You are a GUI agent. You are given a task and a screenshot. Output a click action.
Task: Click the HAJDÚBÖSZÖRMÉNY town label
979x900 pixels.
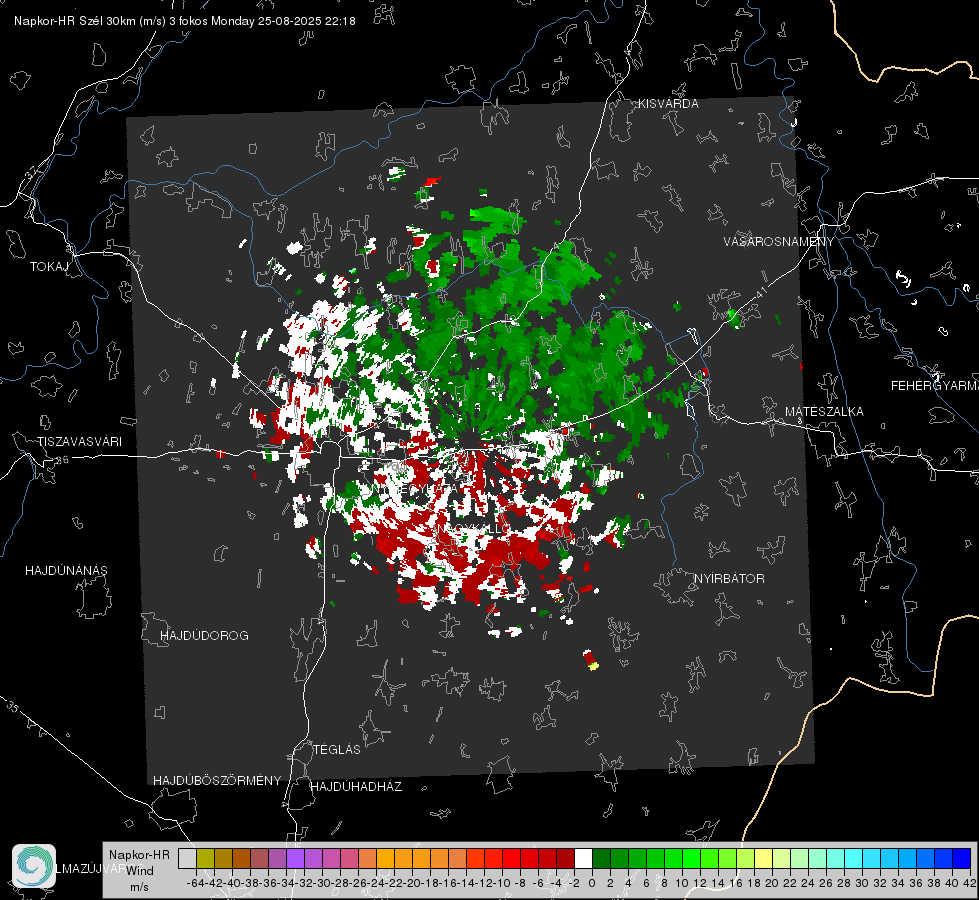(x=217, y=781)
